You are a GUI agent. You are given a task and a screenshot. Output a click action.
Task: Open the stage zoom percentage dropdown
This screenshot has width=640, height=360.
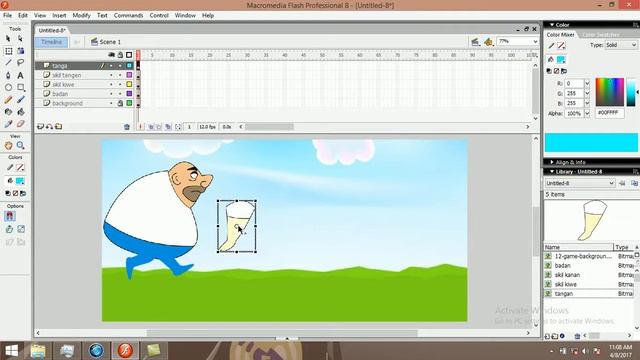[535, 42]
